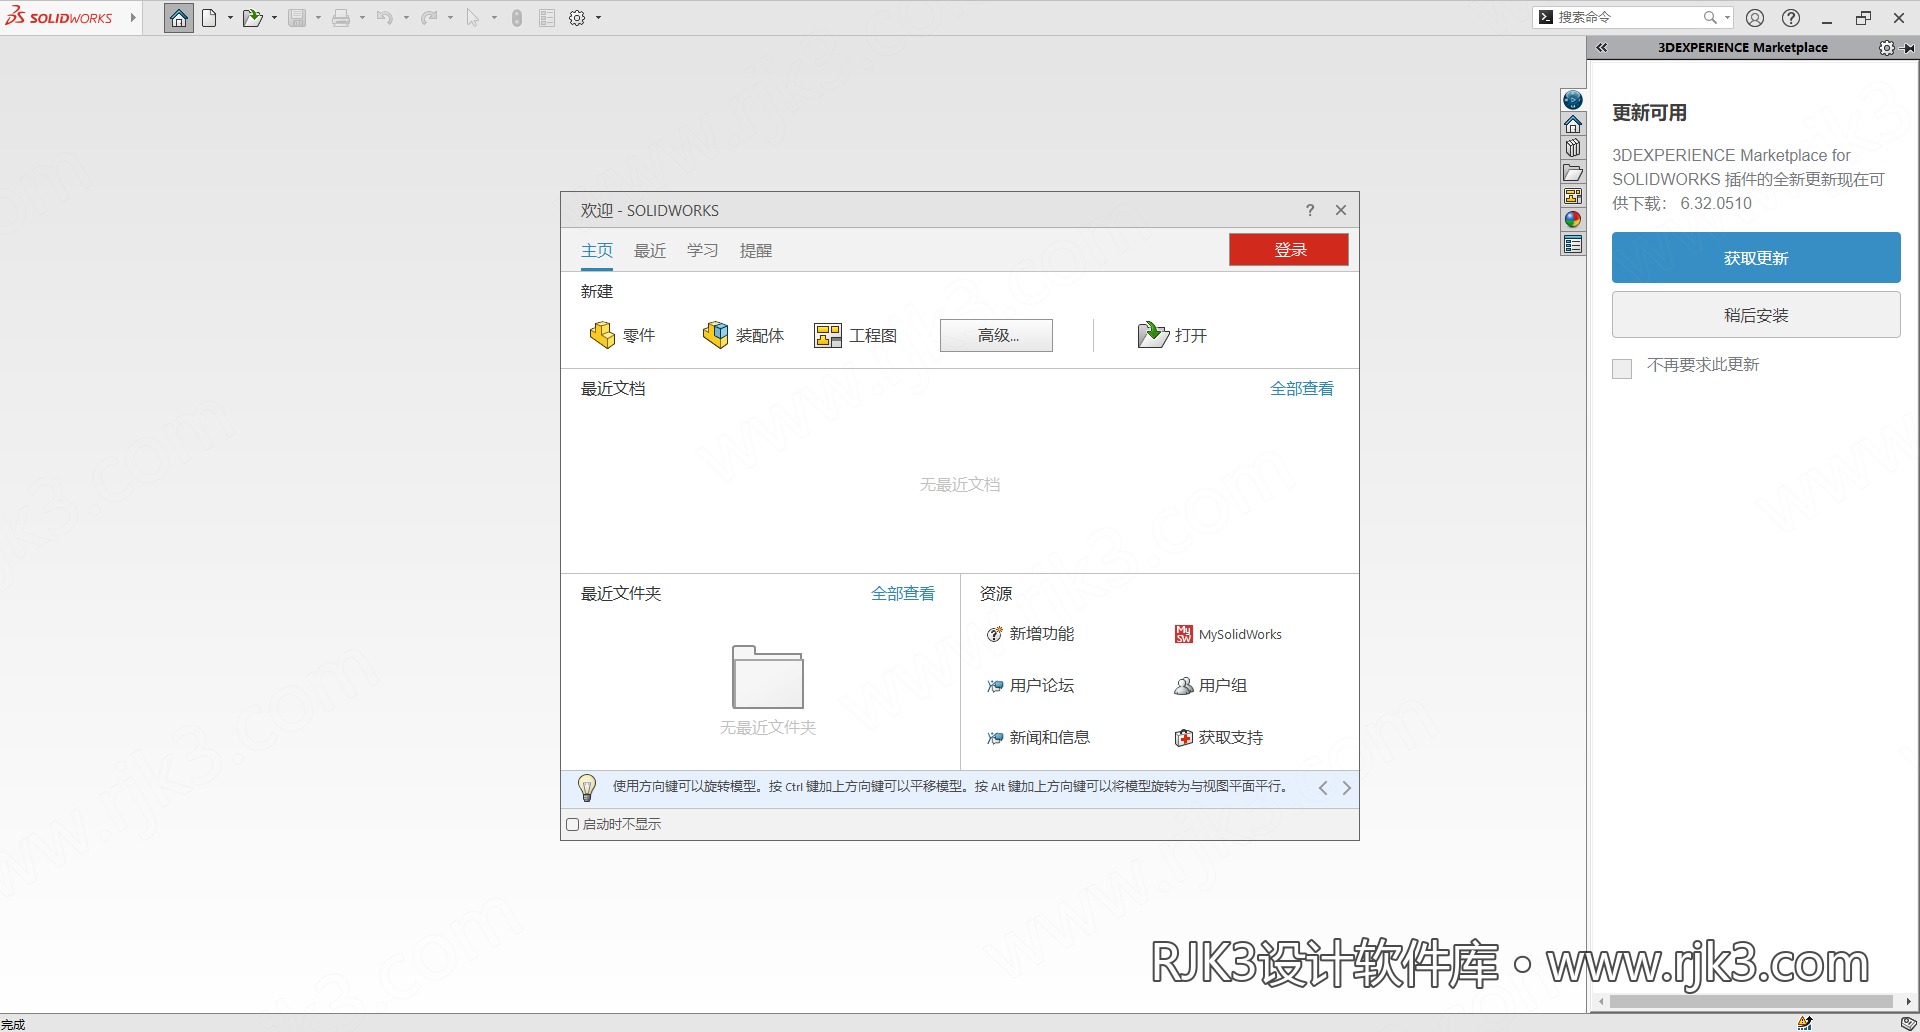Click 全部查看 next to 最近文档
The height and width of the screenshot is (1032, 1920).
click(1302, 389)
